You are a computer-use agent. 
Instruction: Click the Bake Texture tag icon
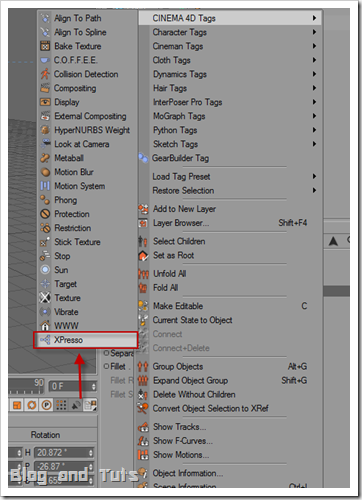coord(45,46)
